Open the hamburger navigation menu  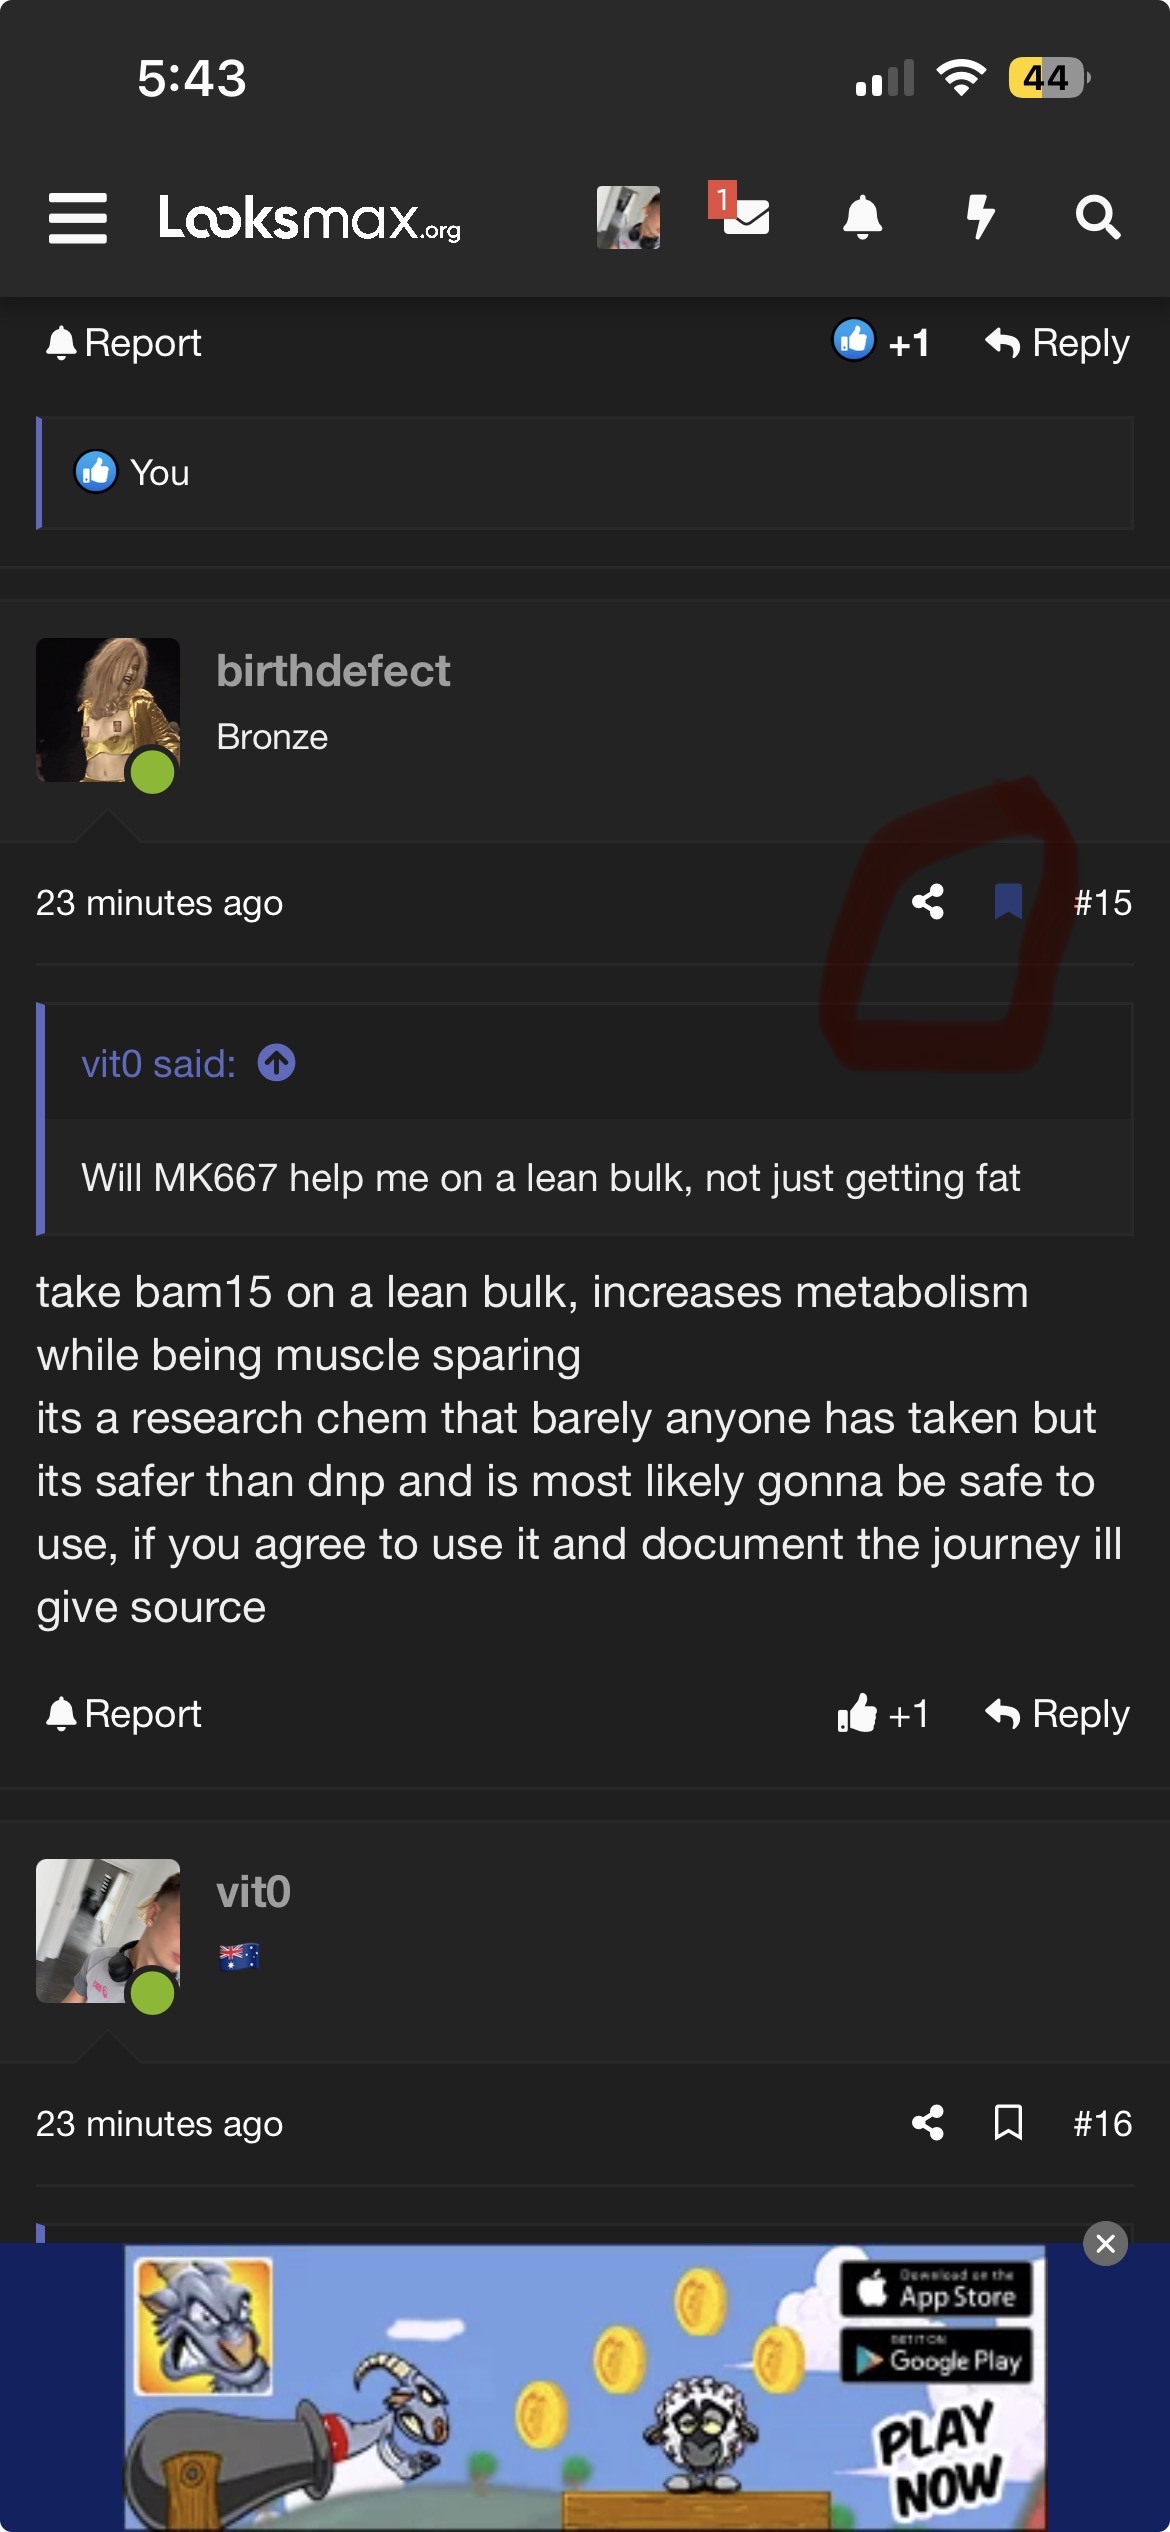(78, 217)
